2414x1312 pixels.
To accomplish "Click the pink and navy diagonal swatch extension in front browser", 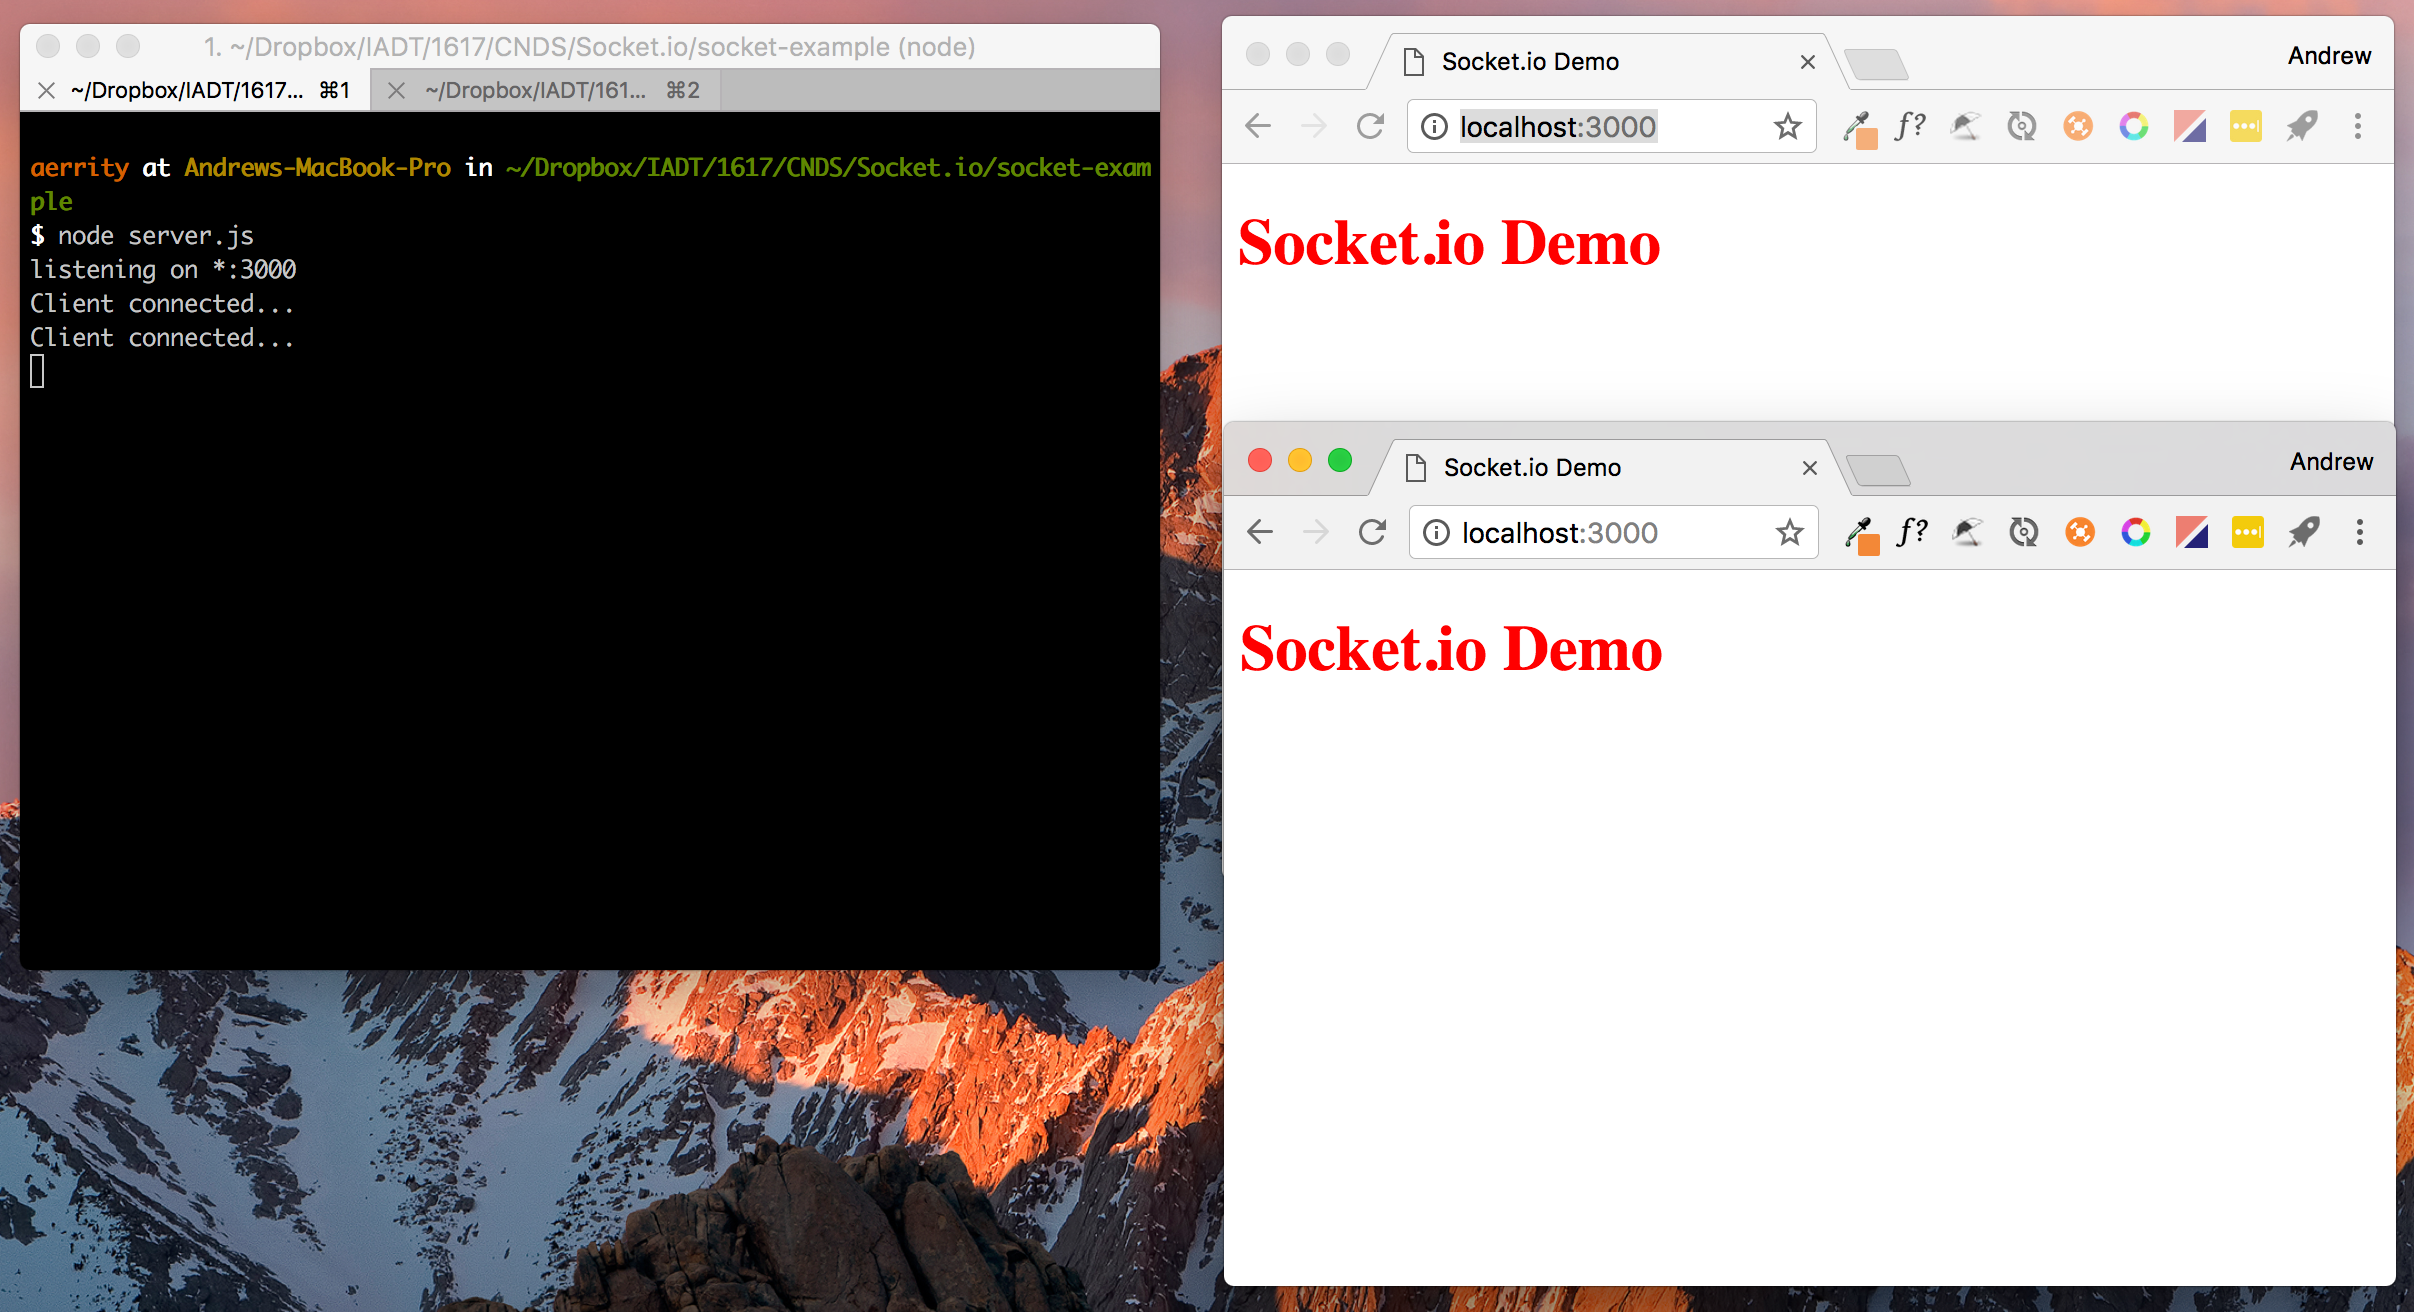I will pos(2192,532).
